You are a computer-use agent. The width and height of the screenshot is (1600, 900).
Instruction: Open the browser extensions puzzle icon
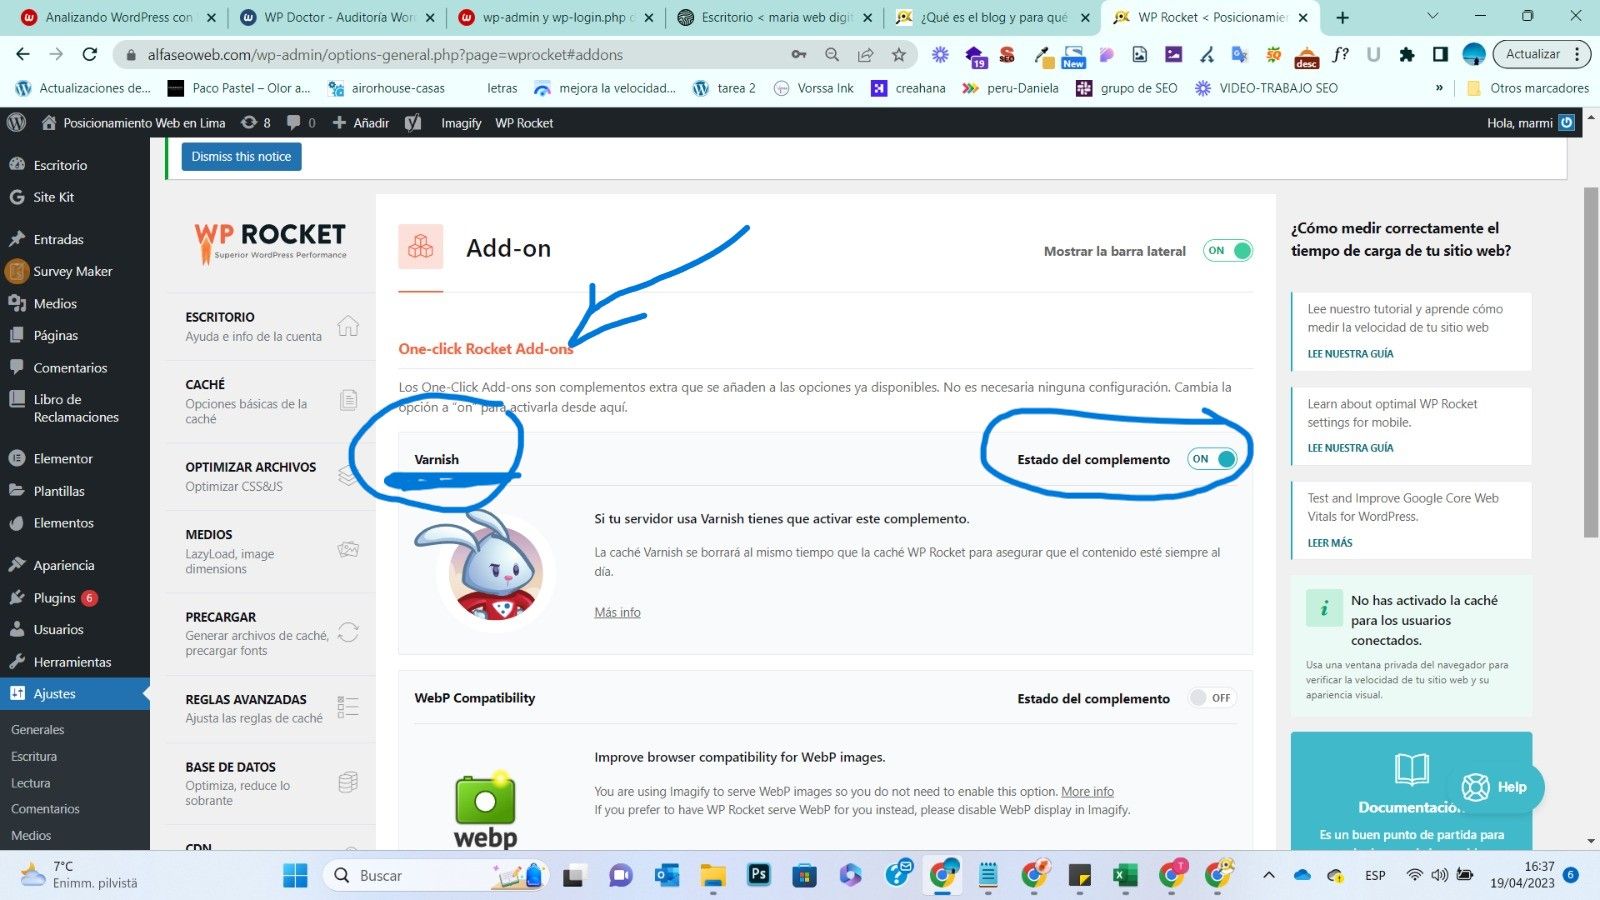1407,54
